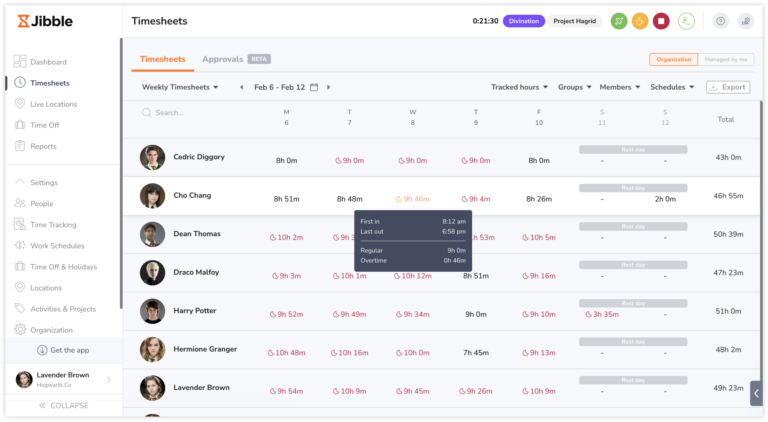Open the Reports section
Image resolution: width=768 pixels, height=422 pixels.
tap(35, 146)
